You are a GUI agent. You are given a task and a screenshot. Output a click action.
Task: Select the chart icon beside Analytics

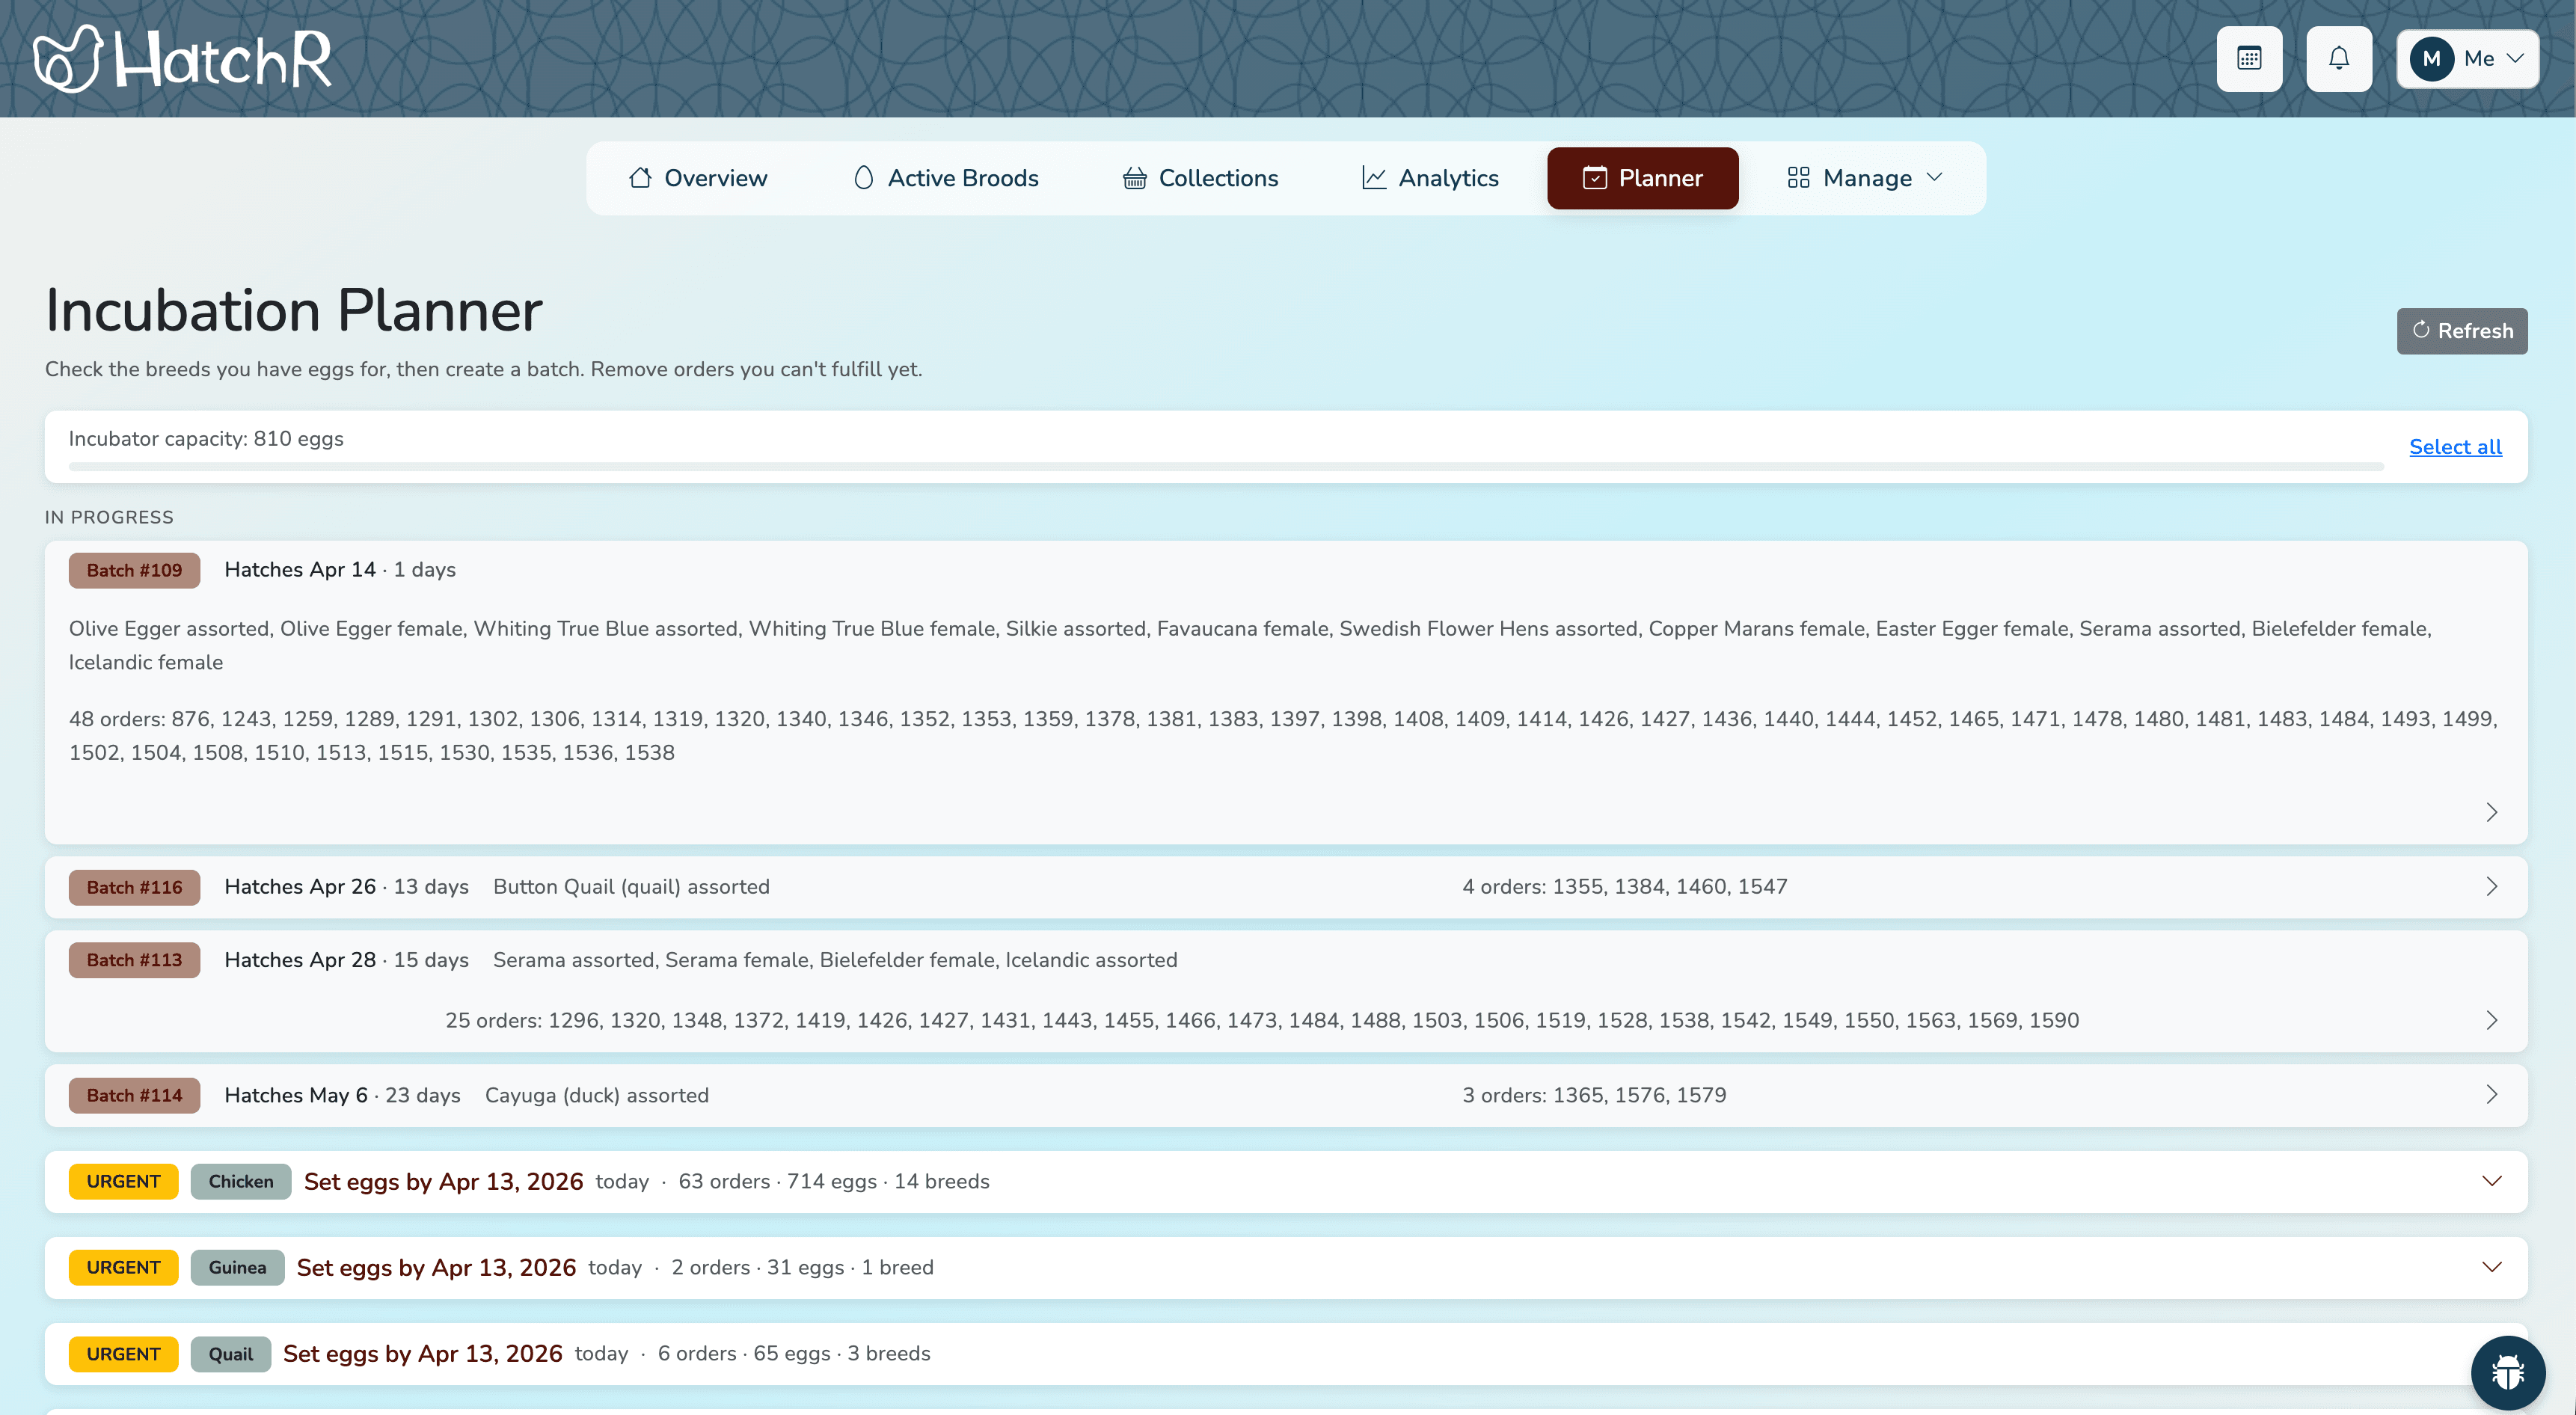(1373, 177)
